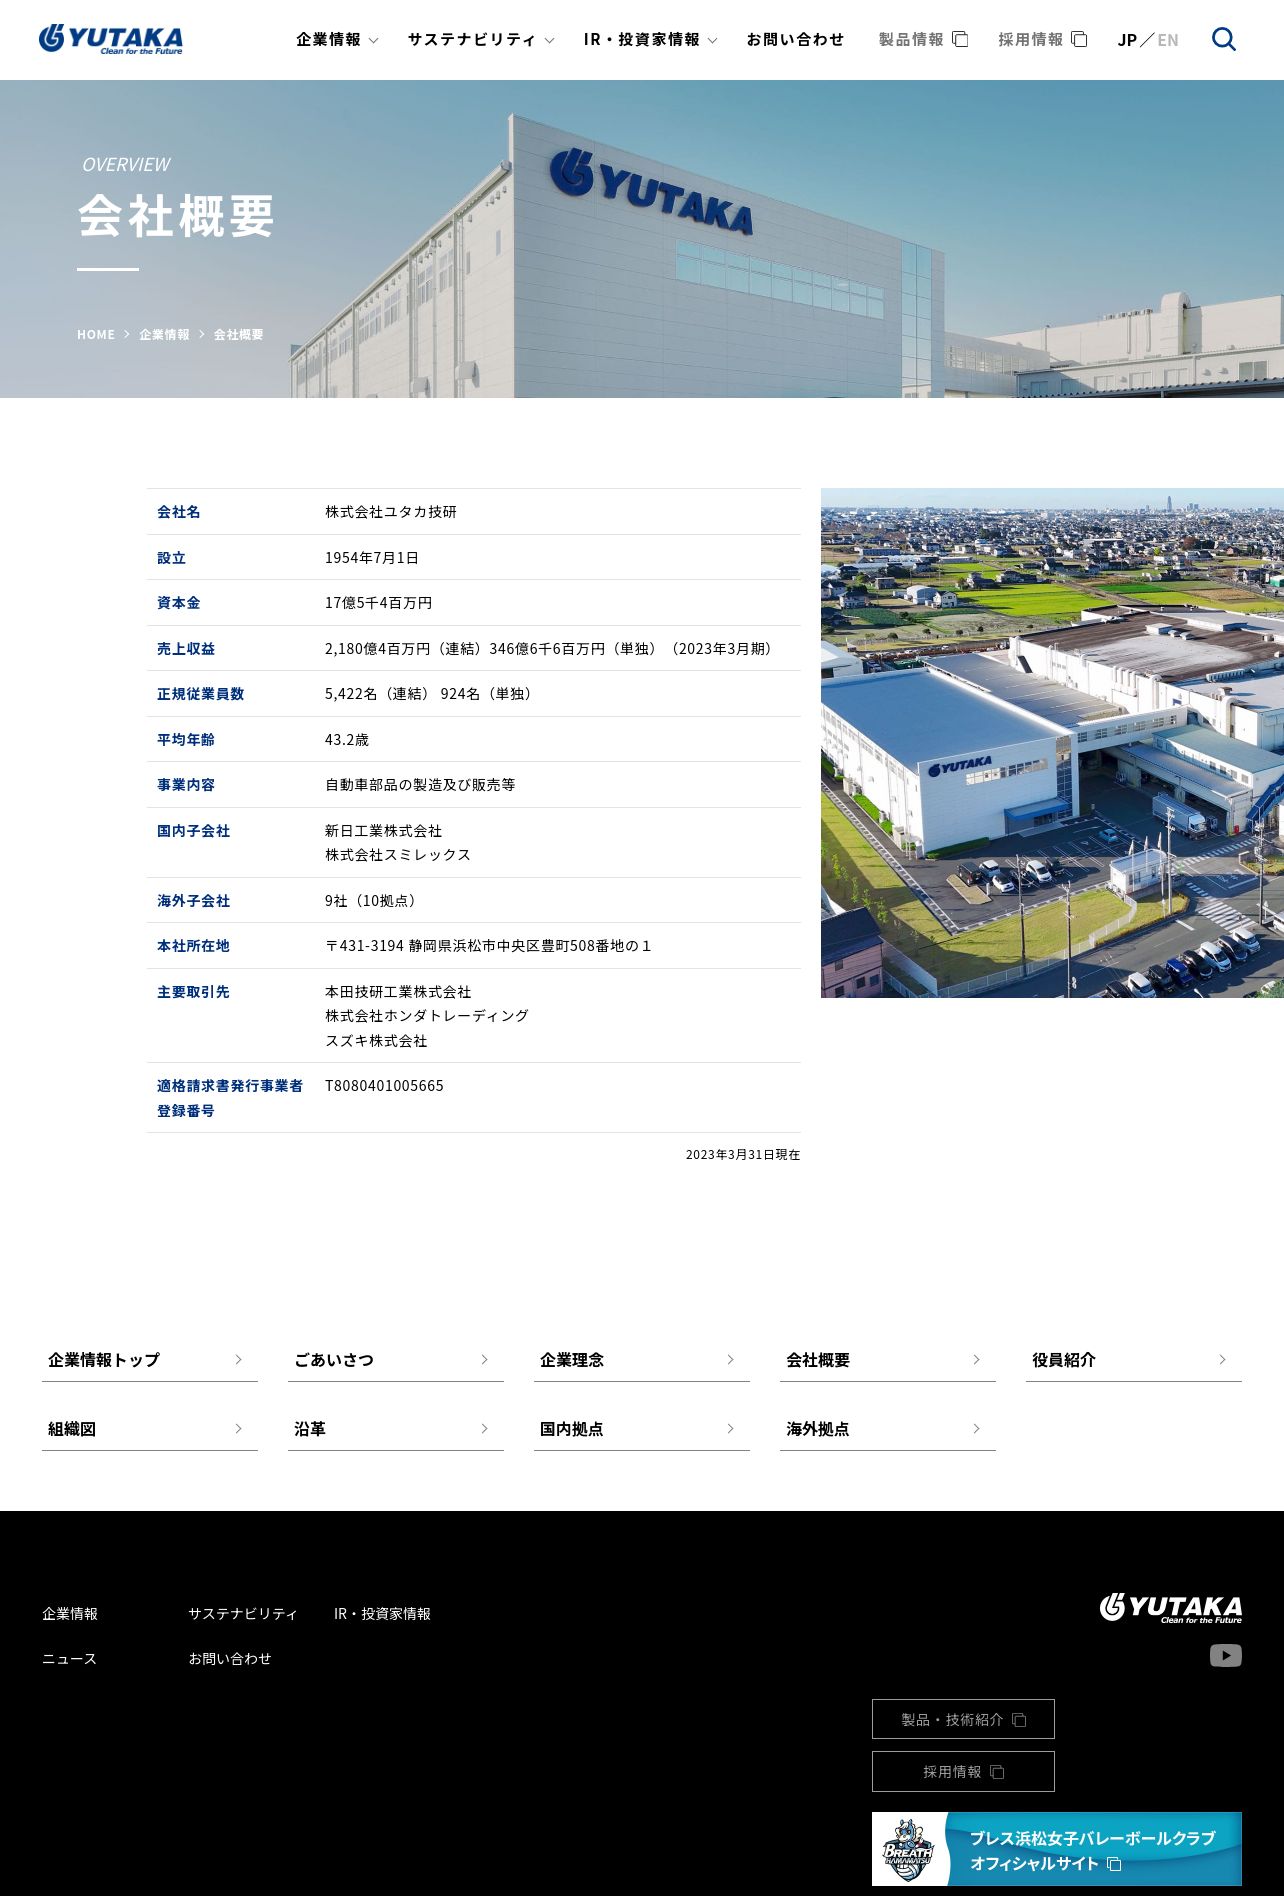
Task: Click the footer ニュース link
Action: (x=69, y=1658)
